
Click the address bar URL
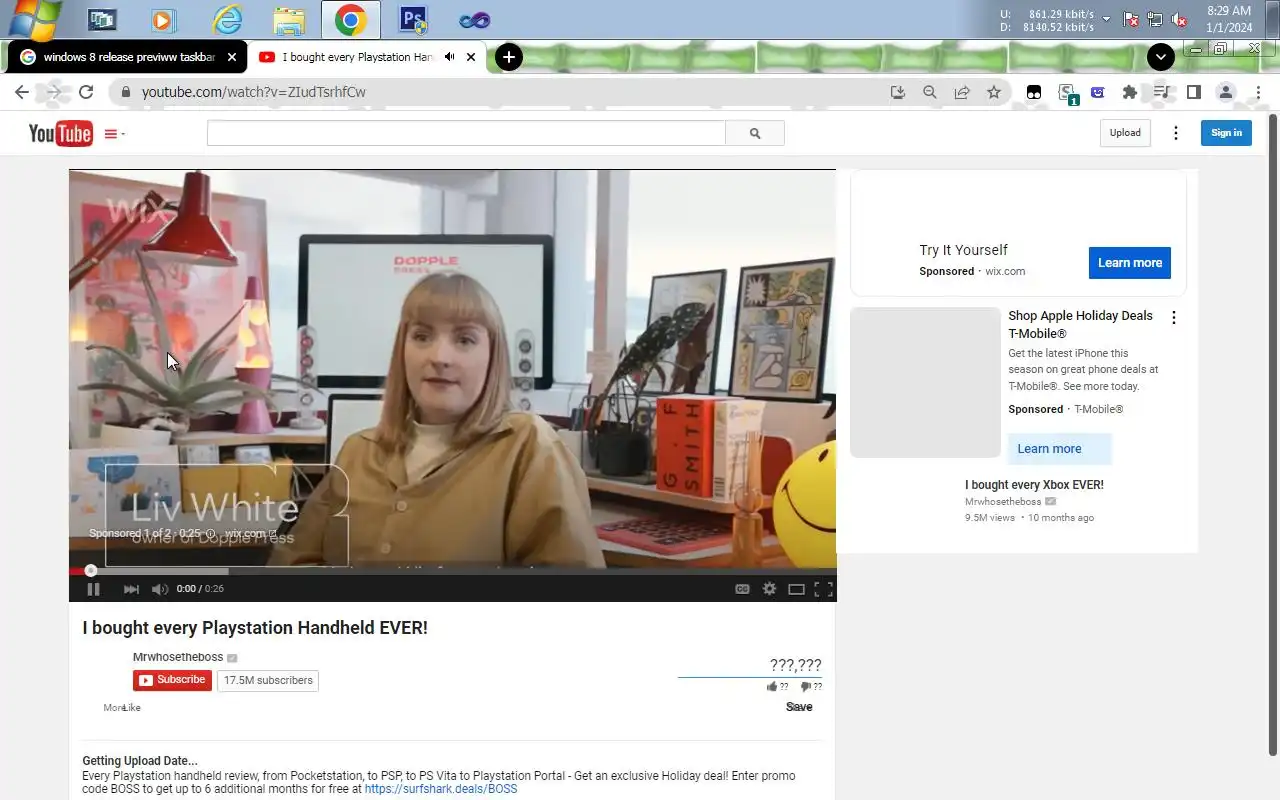click(253, 92)
